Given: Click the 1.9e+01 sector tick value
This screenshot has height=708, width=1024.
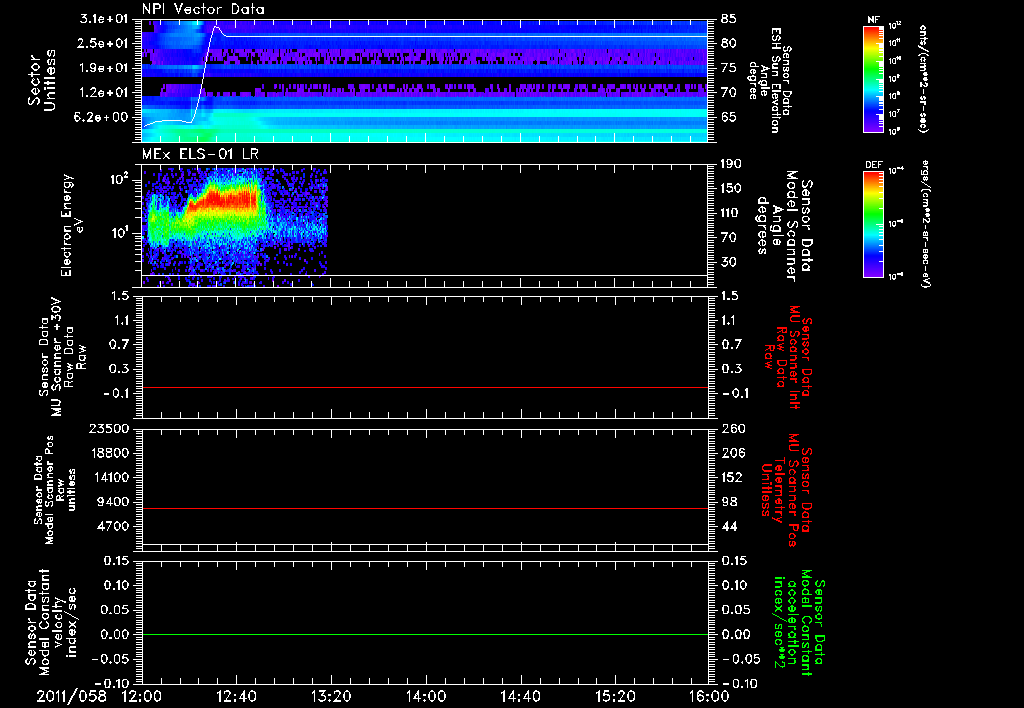Looking at the screenshot, I should 103,68.
